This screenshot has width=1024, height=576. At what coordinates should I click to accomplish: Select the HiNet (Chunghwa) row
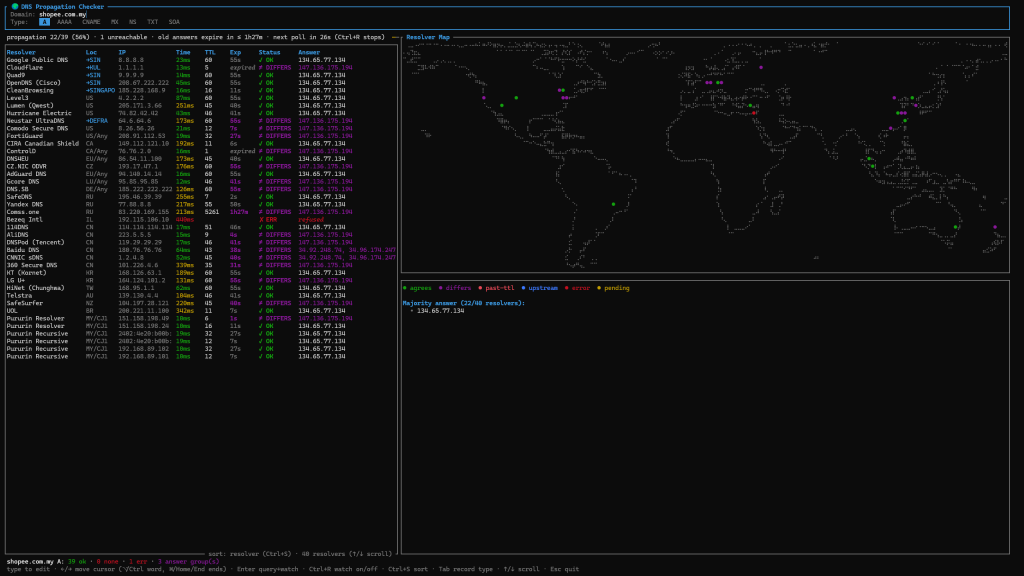coord(201,289)
